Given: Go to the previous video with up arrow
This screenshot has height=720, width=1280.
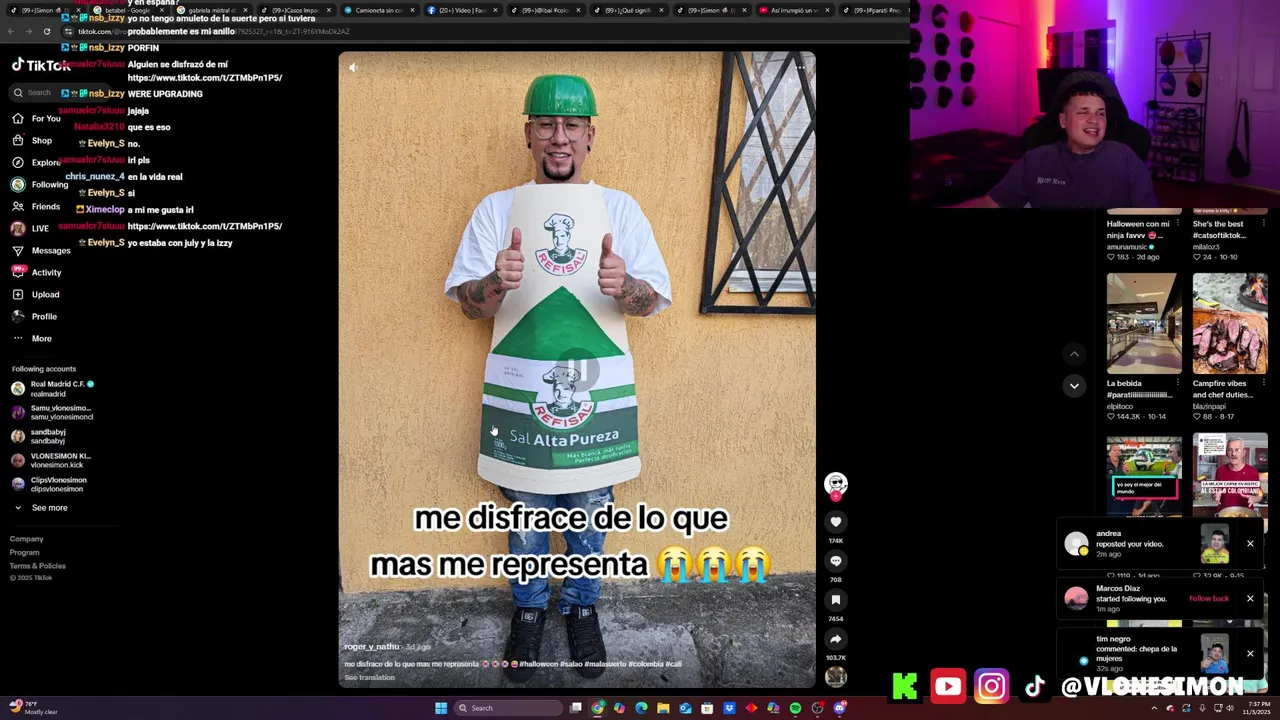Looking at the screenshot, I should 1074,354.
